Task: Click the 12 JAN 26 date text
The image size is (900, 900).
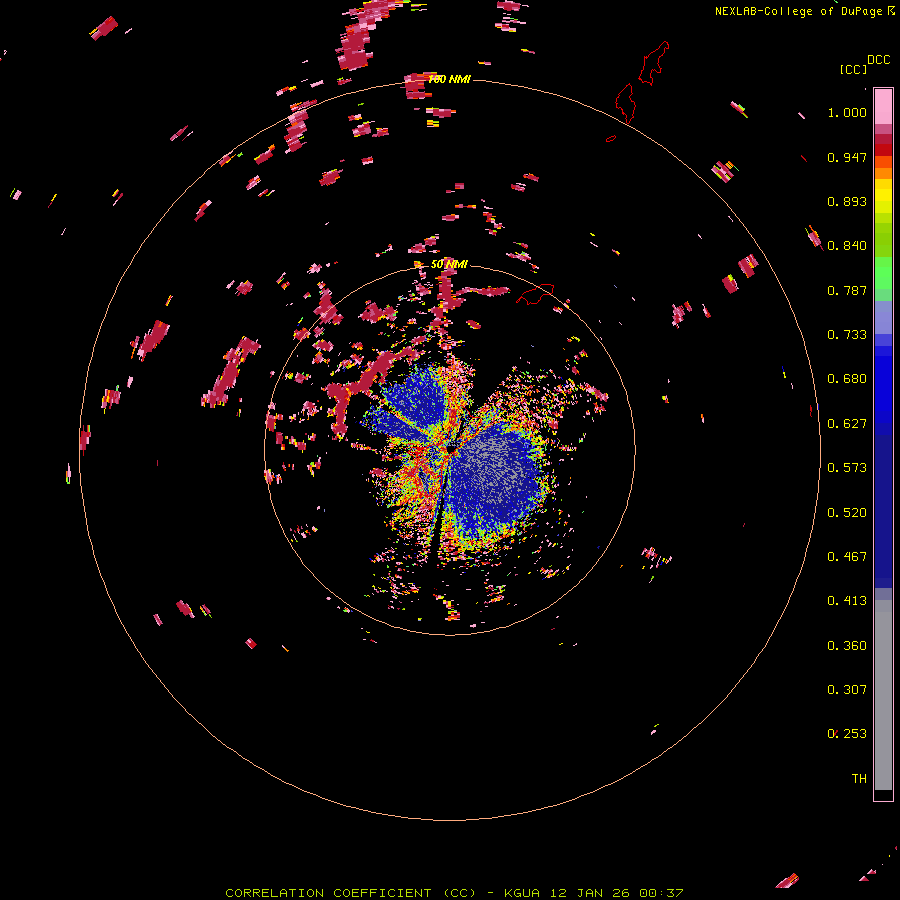Action: [589, 893]
